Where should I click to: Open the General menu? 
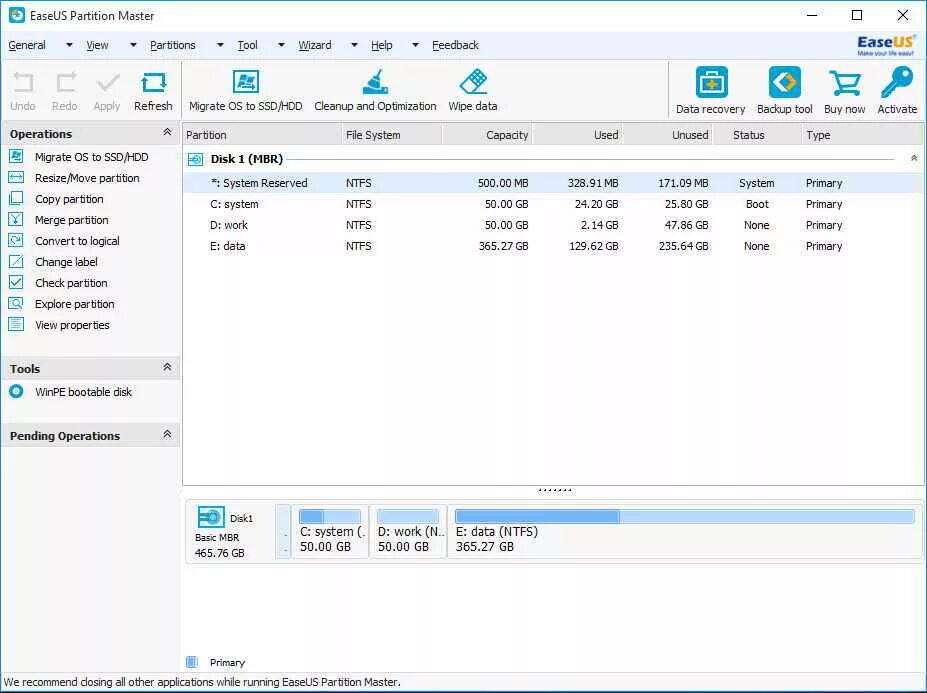point(27,45)
